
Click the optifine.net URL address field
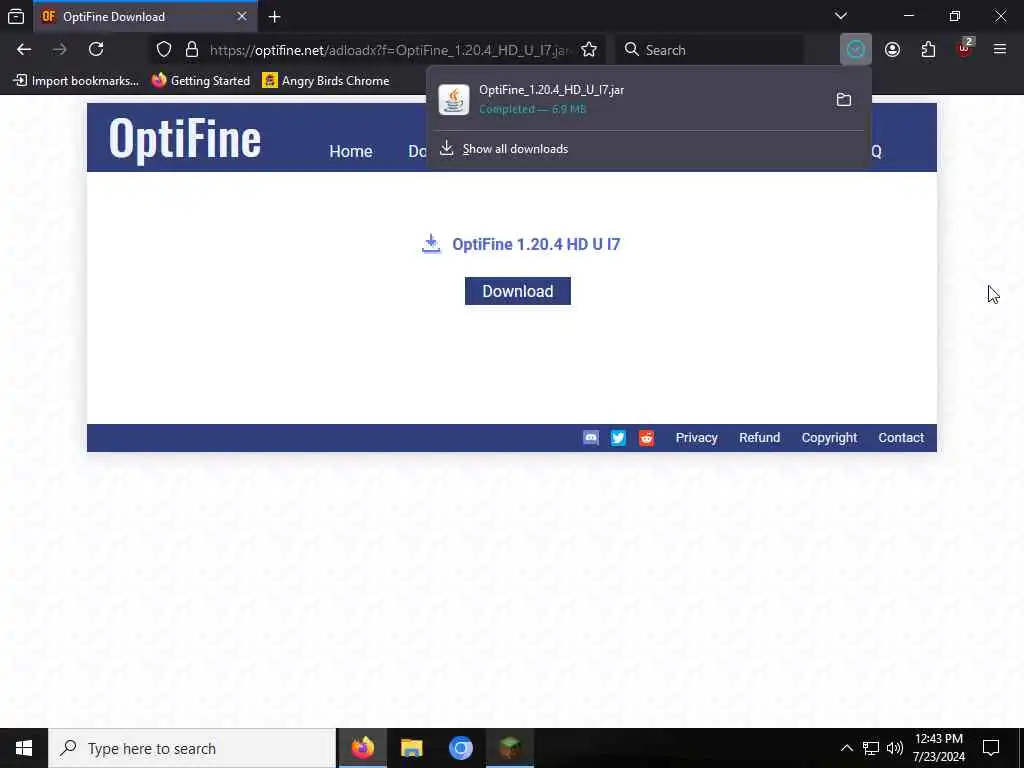pyautogui.click(x=389, y=50)
